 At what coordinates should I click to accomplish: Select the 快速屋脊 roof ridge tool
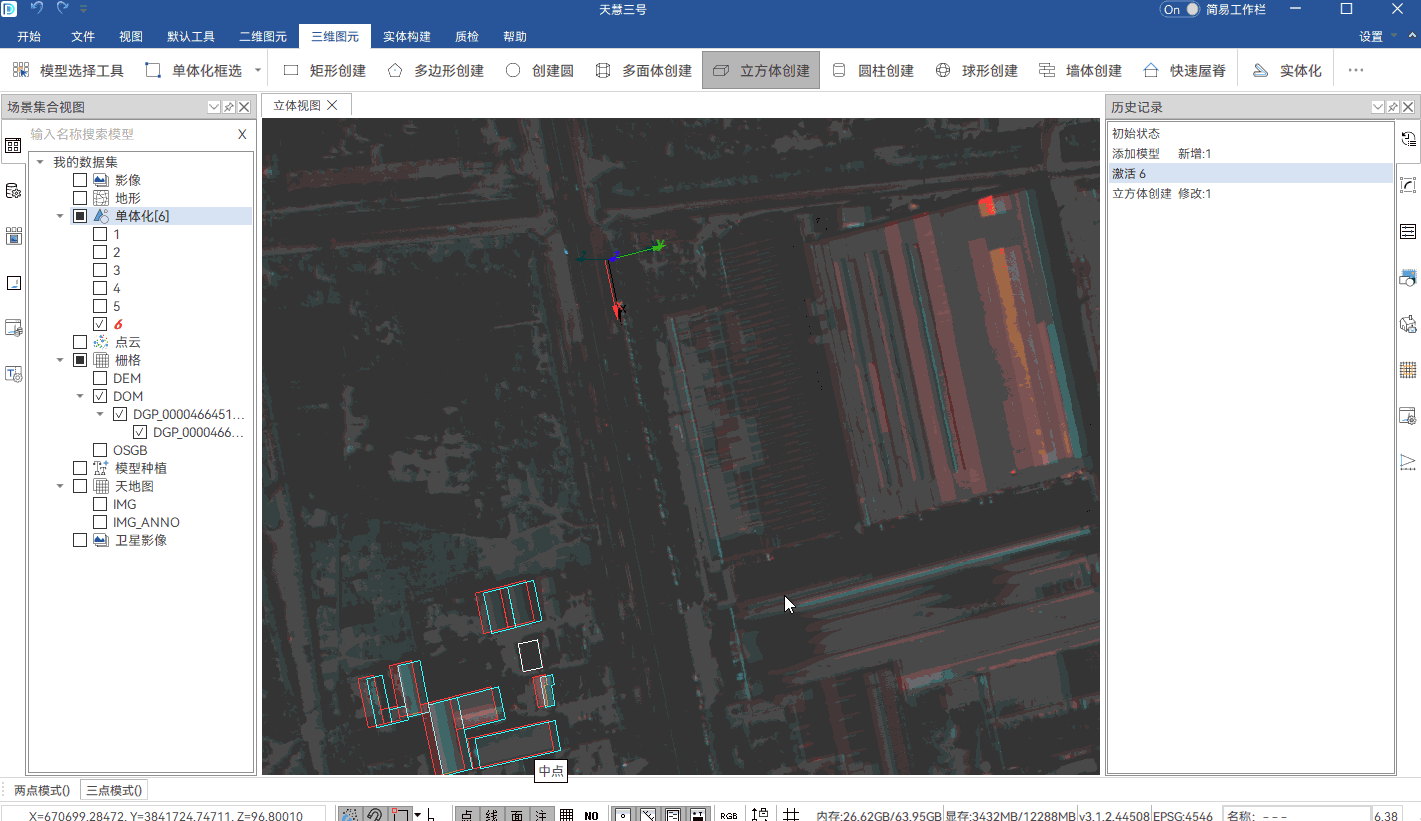coord(1185,71)
